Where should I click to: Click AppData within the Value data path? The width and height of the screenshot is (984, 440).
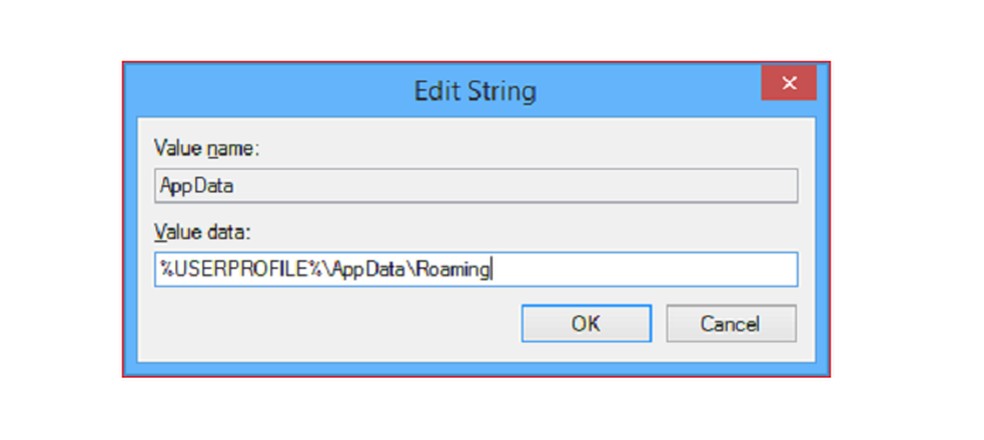372,269
